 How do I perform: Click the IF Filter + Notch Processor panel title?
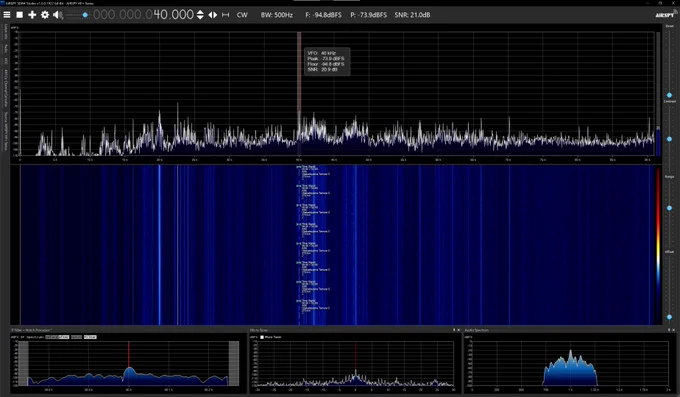(x=31, y=330)
